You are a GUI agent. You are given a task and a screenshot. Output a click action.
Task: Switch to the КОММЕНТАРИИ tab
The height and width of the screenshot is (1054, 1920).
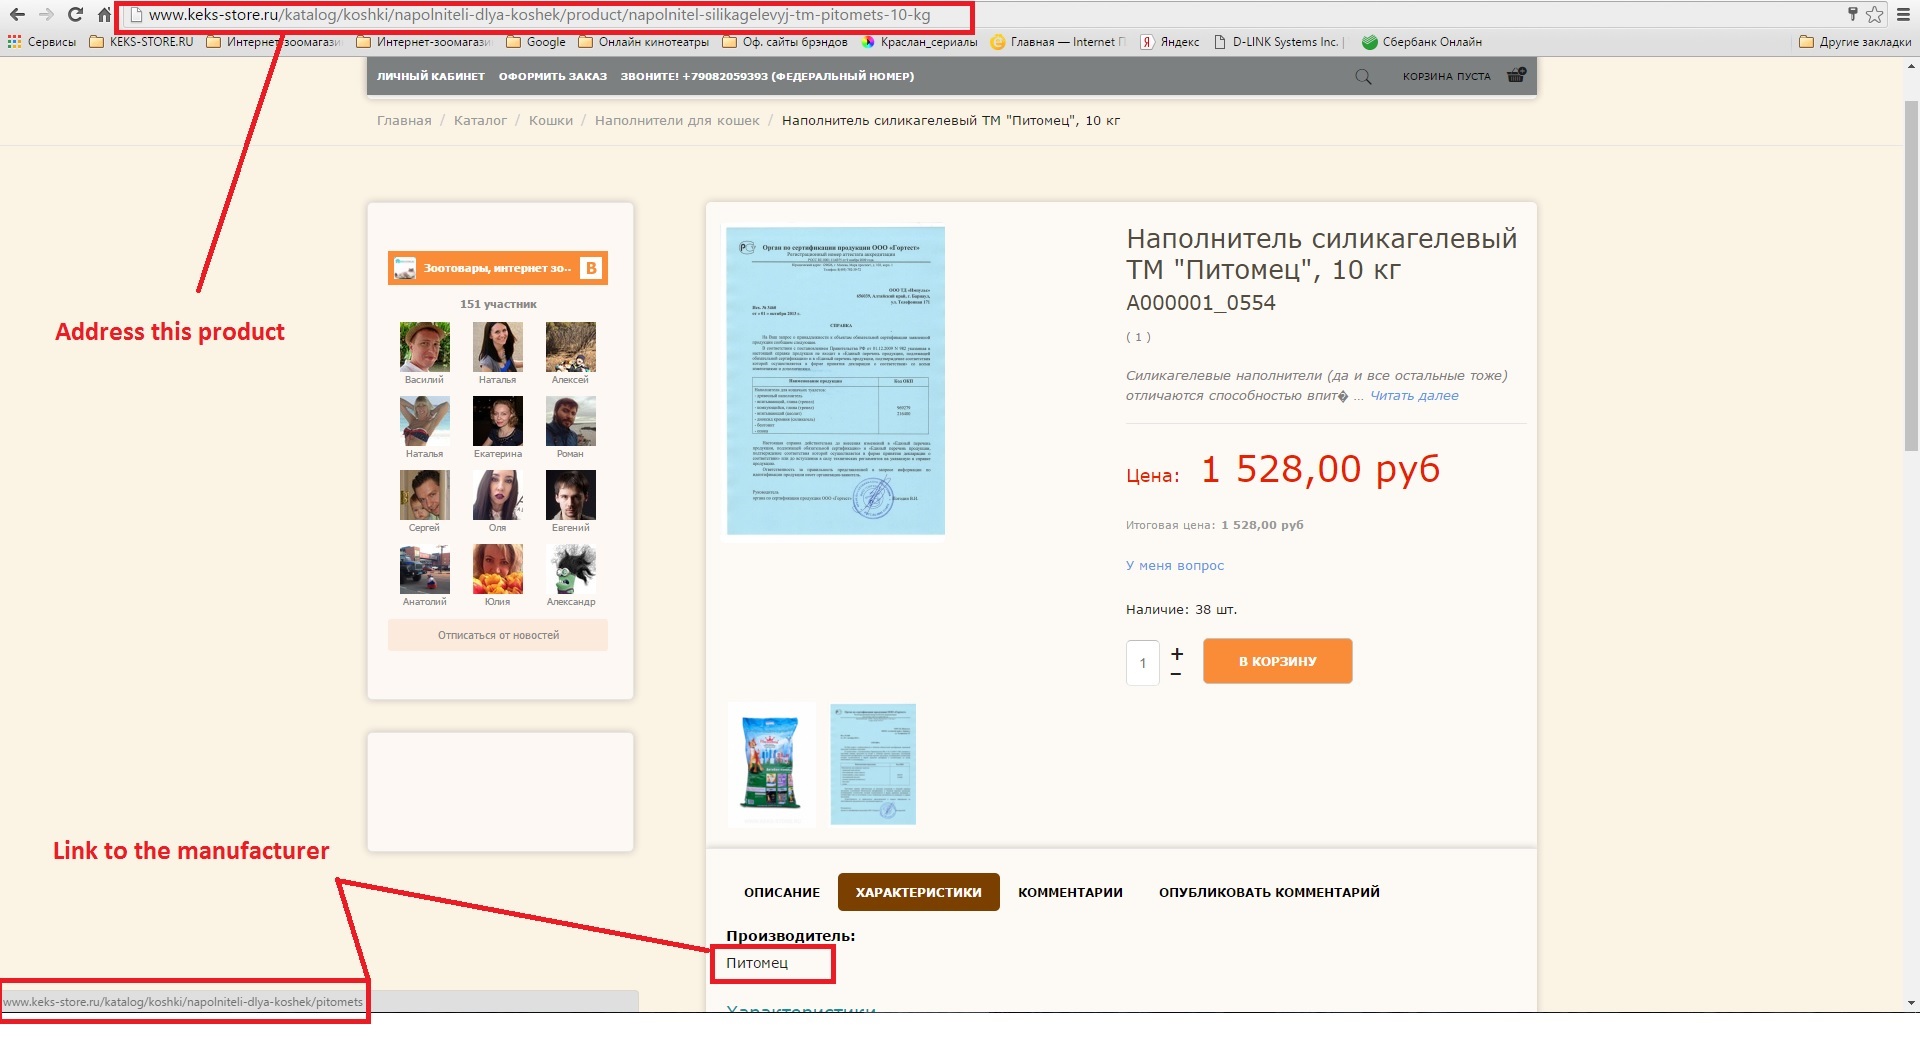click(x=1070, y=892)
